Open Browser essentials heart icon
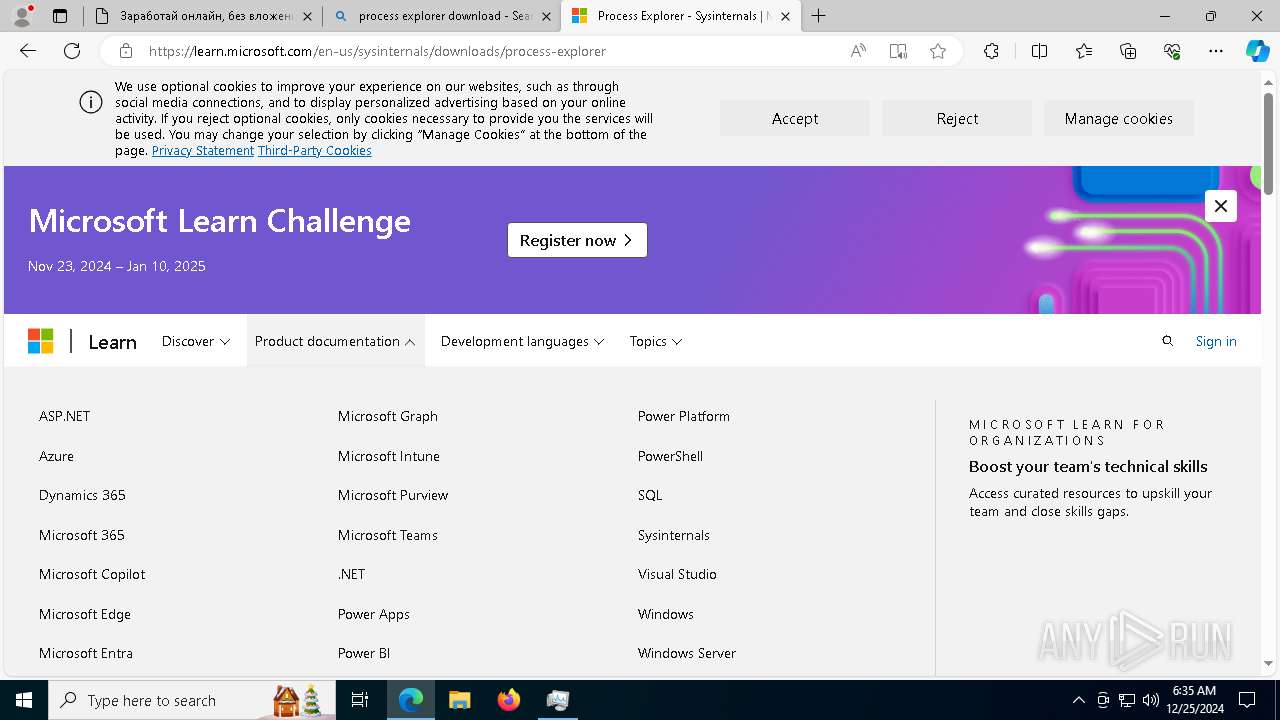This screenshot has height=720, width=1280. 1172,51
